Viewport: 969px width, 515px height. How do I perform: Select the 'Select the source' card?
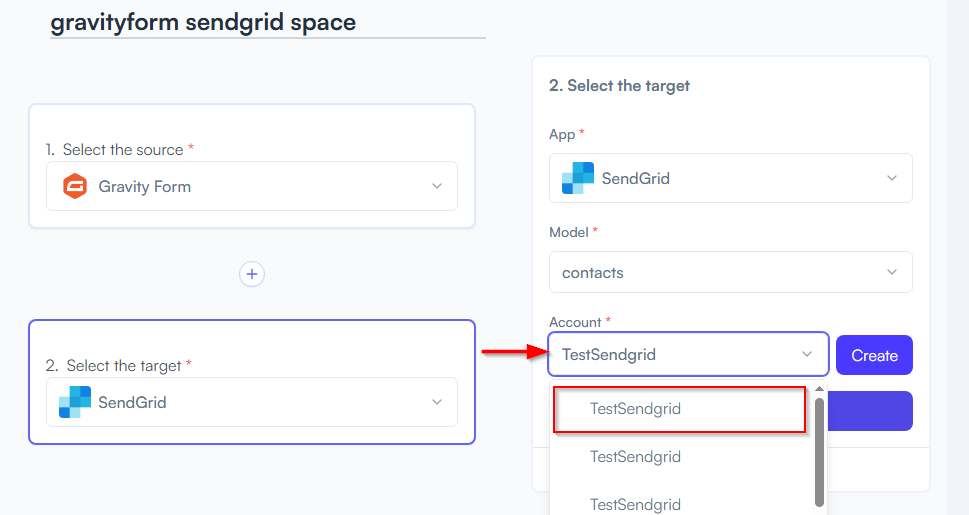tap(252, 166)
